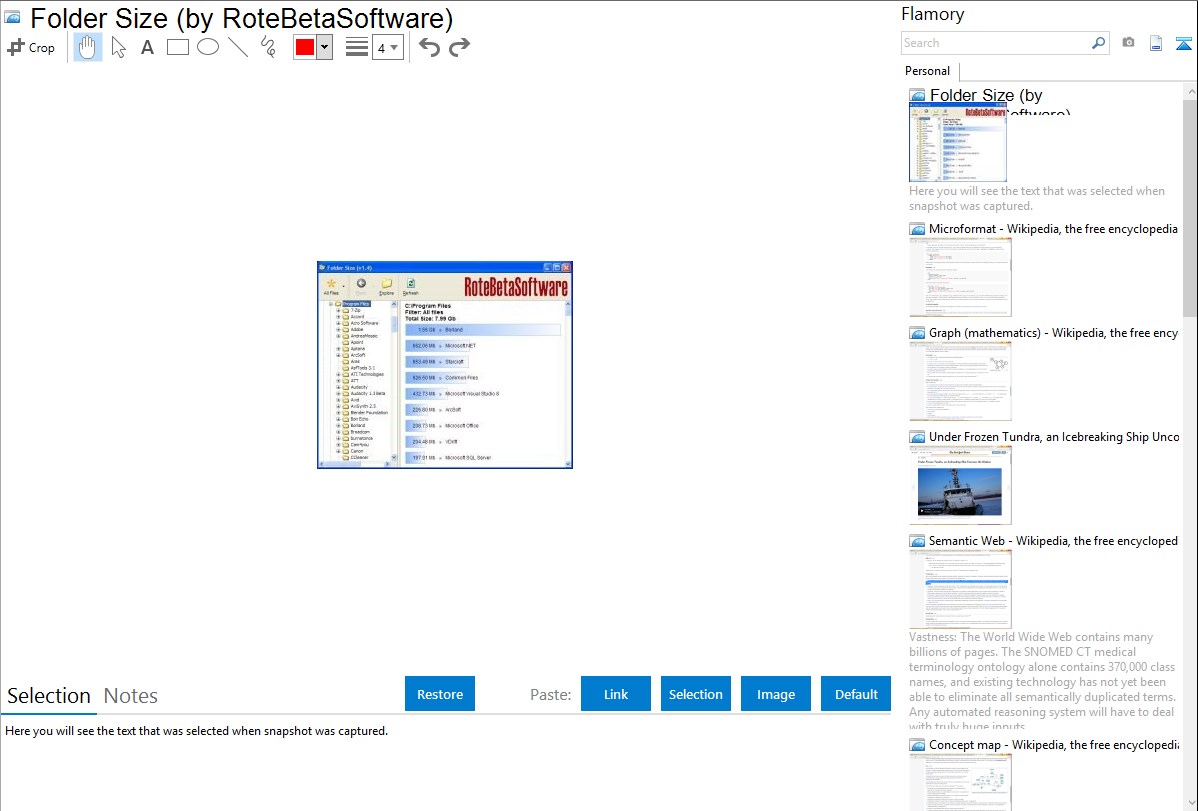Click the line thickness icon
Image resolution: width=1198 pixels, height=811 pixels.
(356, 47)
